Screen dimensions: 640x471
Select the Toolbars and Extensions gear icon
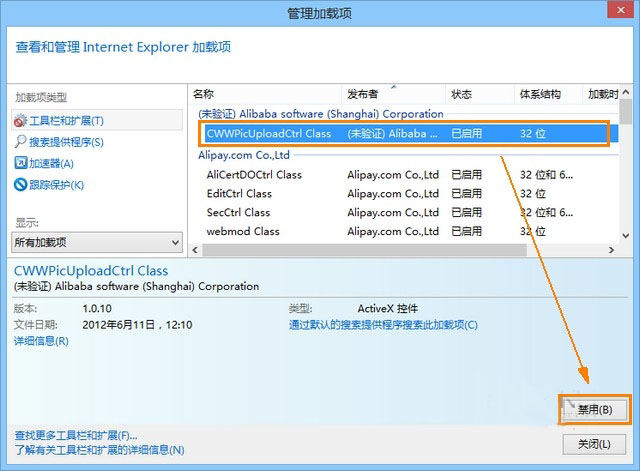pyautogui.click(x=20, y=121)
